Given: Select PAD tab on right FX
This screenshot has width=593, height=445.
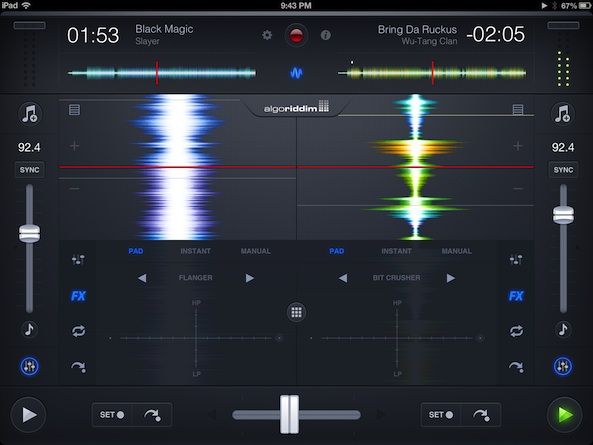Looking at the screenshot, I should pyautogui.click(x=337, y=251).
